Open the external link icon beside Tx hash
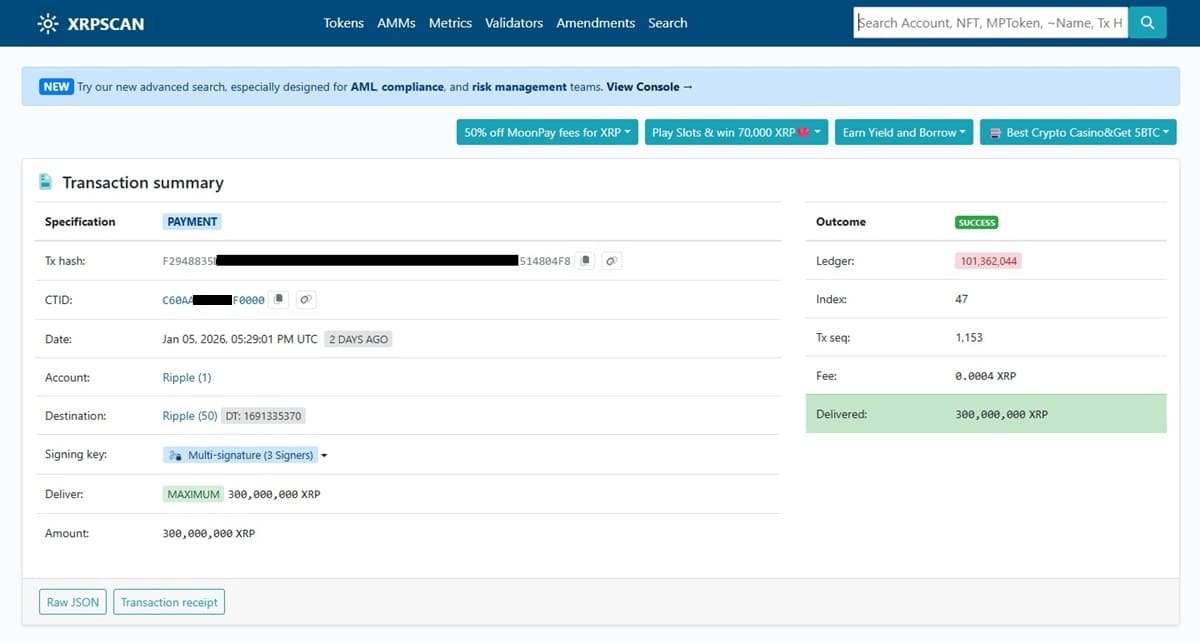The image size is (1200, 643). [612, 260]
